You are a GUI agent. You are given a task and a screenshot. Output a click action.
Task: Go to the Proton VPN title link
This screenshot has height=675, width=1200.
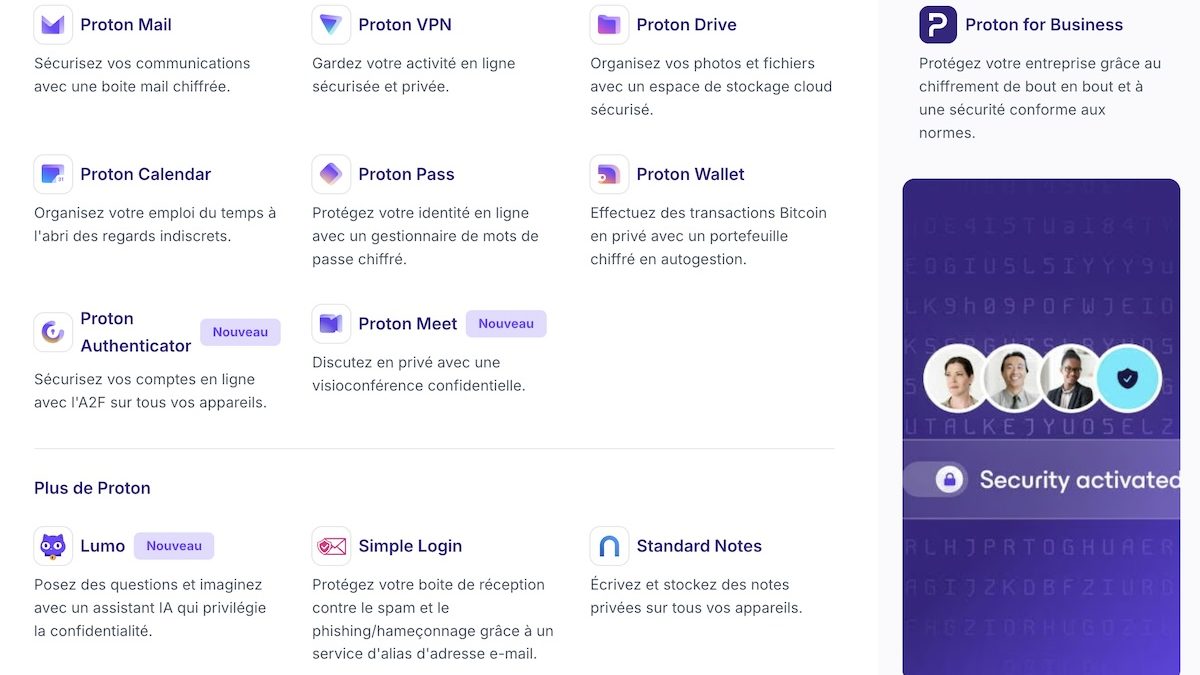coord(405,25)
